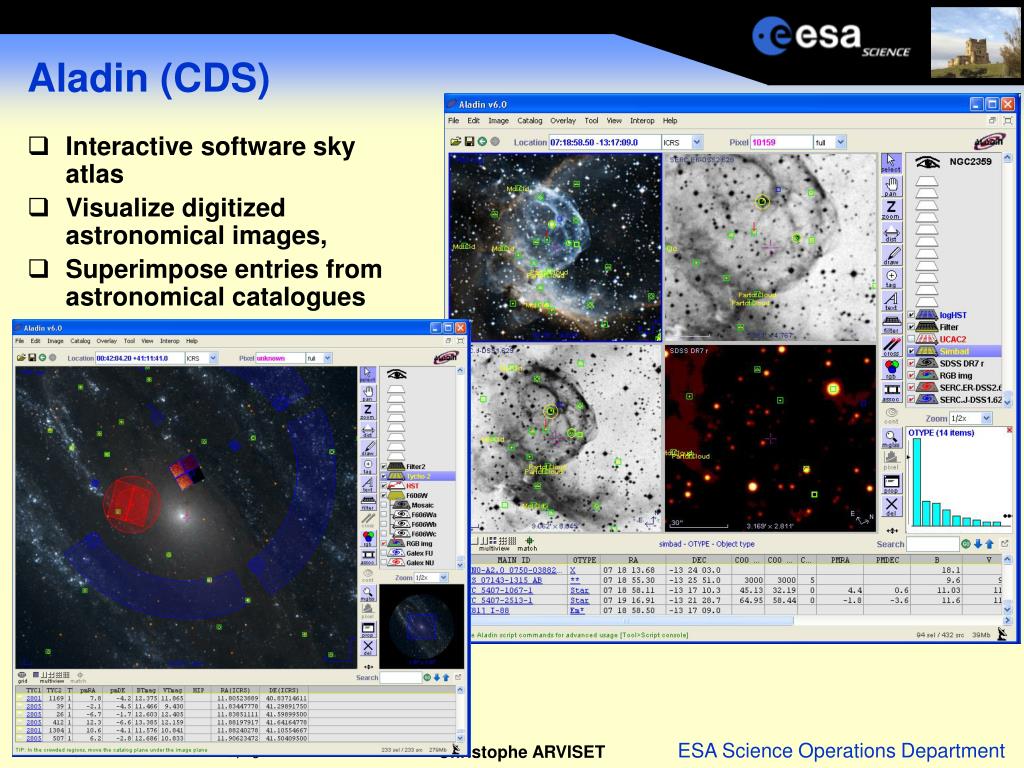This screenshot has height=768, width=1024.
Task: Open the C 5407-1067-1 link in table
Action: 502,590
